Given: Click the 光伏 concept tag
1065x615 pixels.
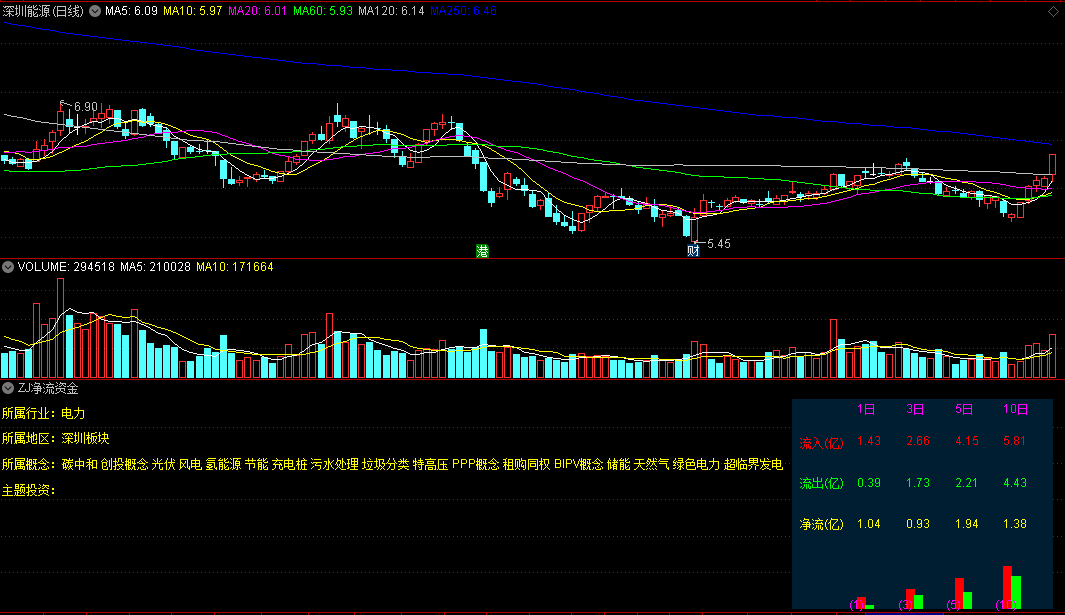Looking at the screenshot, I should point(163,464).
